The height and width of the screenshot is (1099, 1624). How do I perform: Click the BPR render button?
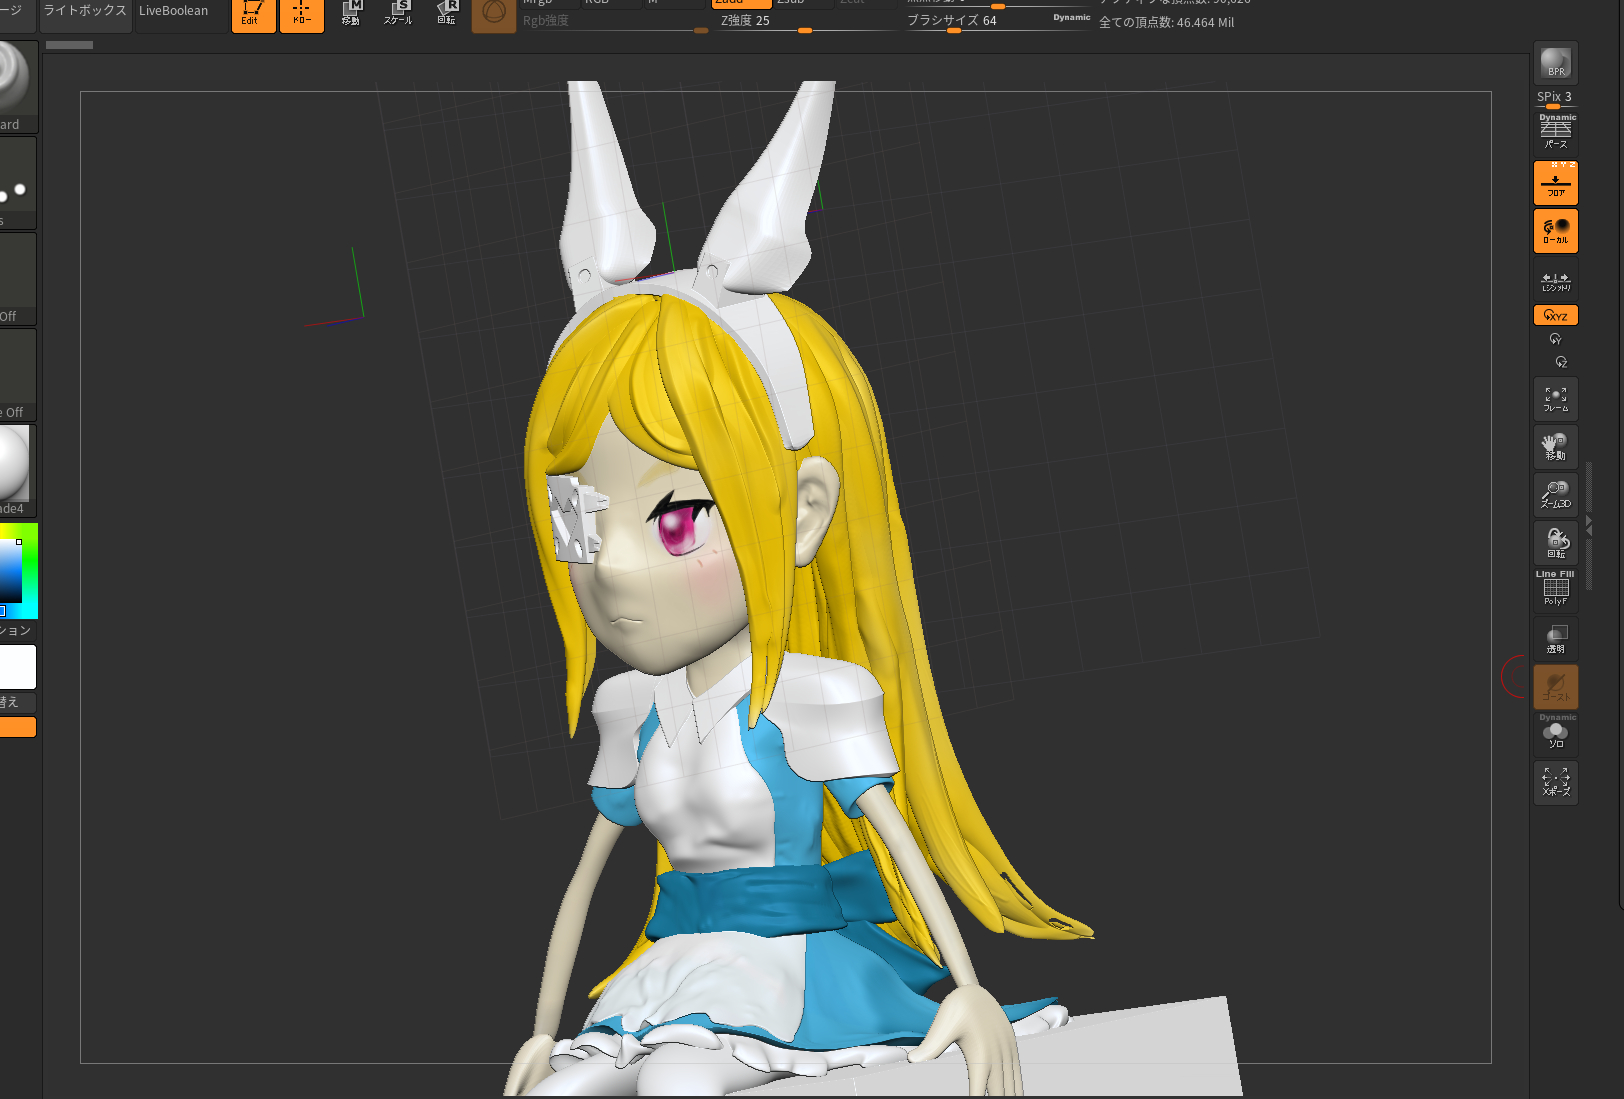tap(1555, 63)
